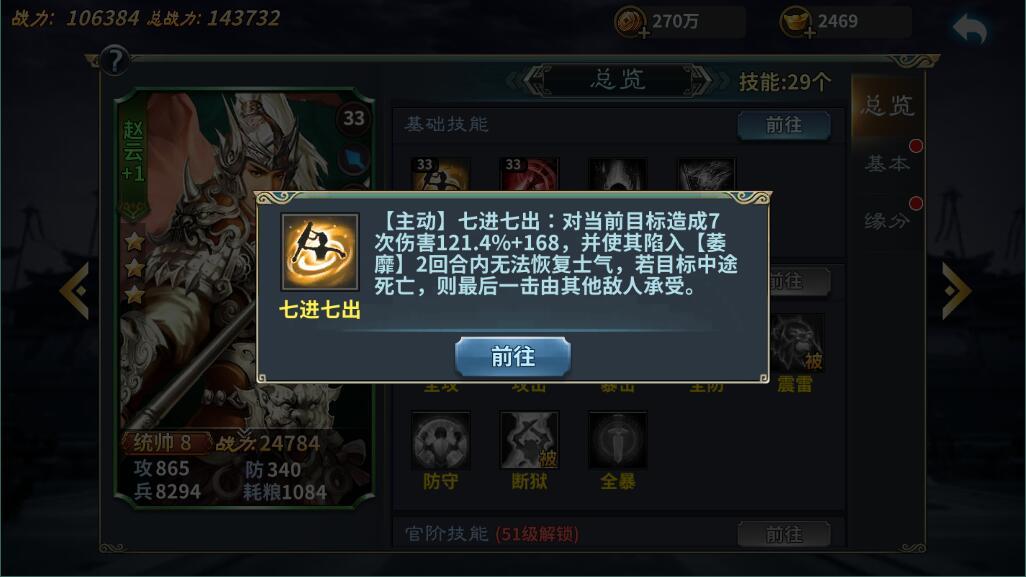Cycle 总览 header with left arrow
1026x577 pixels.
point(525,81)
